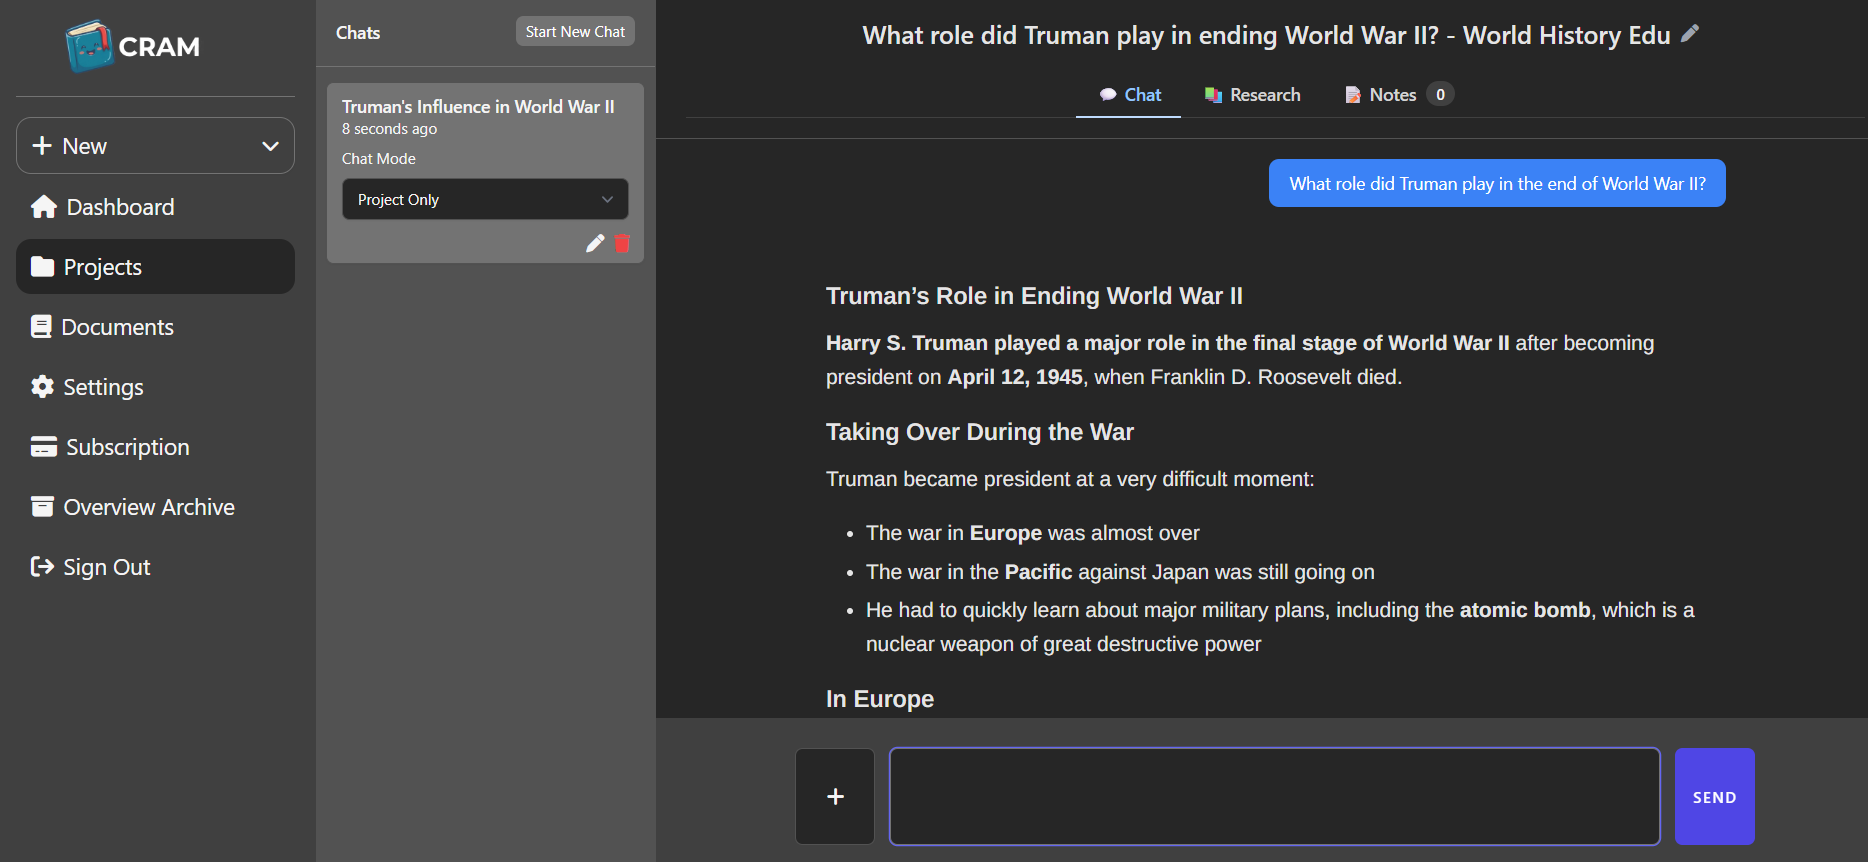Screen dimensions: 1868x862
Task: Open Subscription page
Action: click(x=155, y=447)
